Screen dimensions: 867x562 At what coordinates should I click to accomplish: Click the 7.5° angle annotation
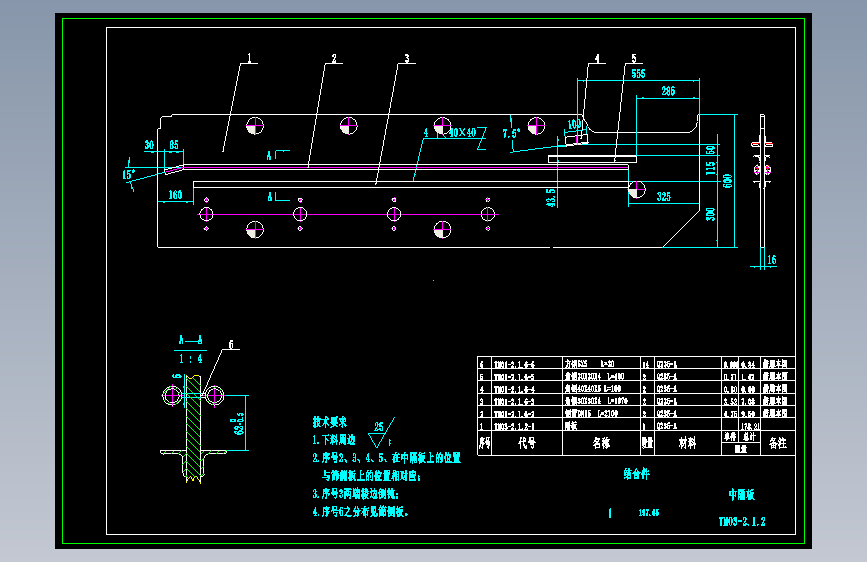click(x=511, y=133)
